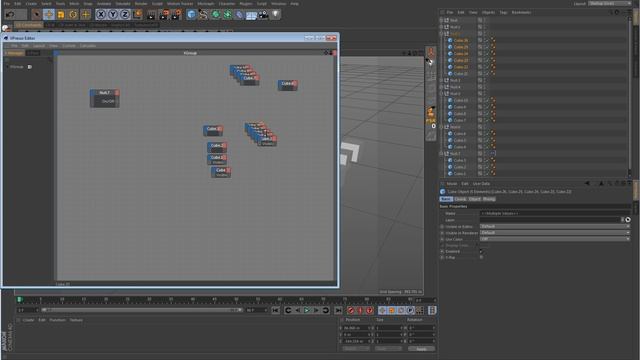Click the coordinate system cube icon
The width and height of the screenshot is (640, 360).
click(138, 15)
